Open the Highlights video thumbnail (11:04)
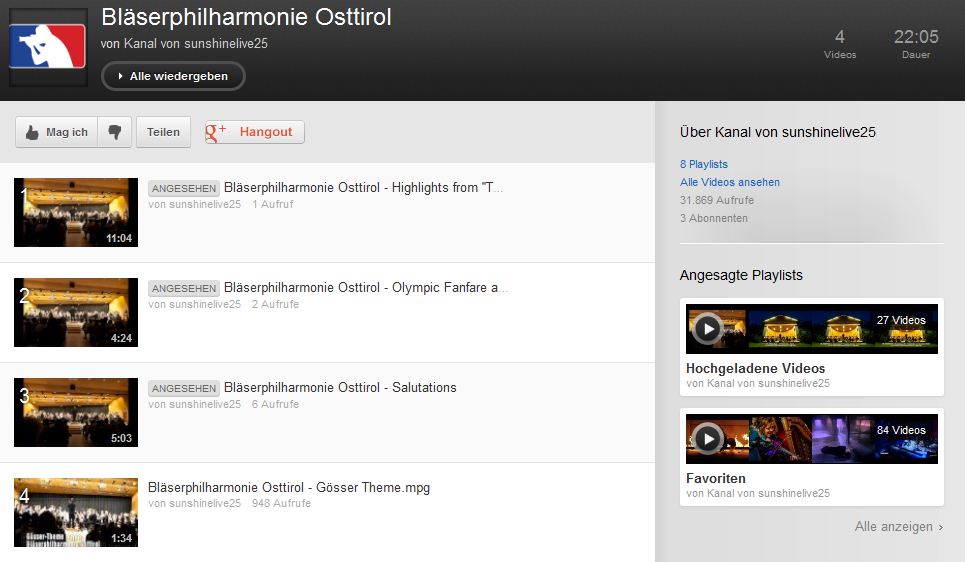The height and width of the screenshot is (562, 965). 76,212
